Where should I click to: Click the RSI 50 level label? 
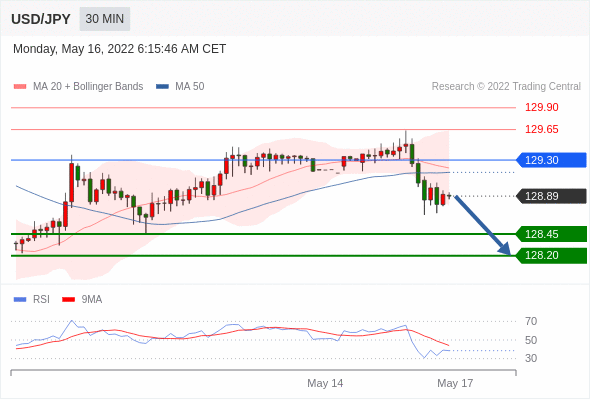point(531,340)
